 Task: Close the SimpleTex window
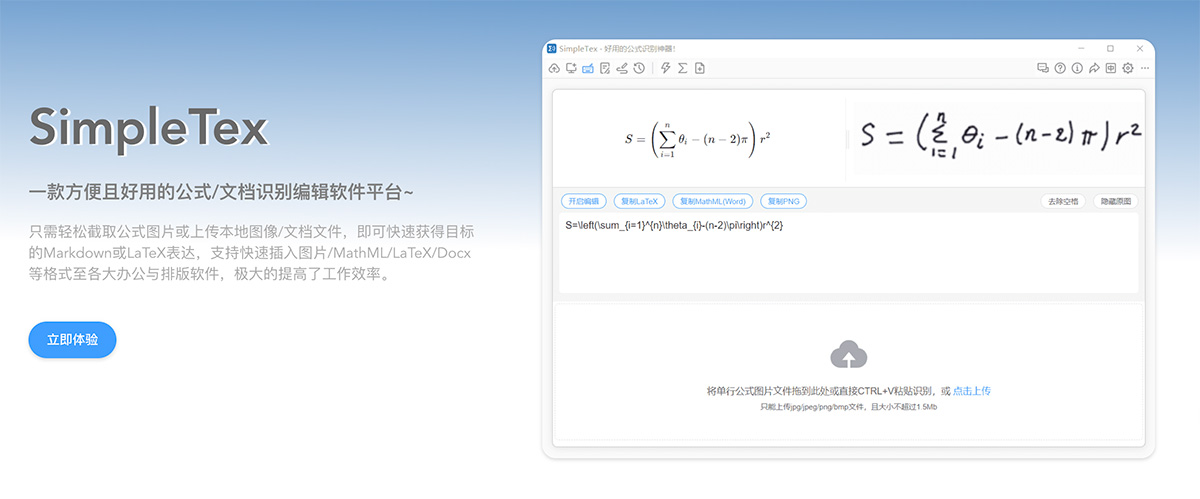point(1140,48)
